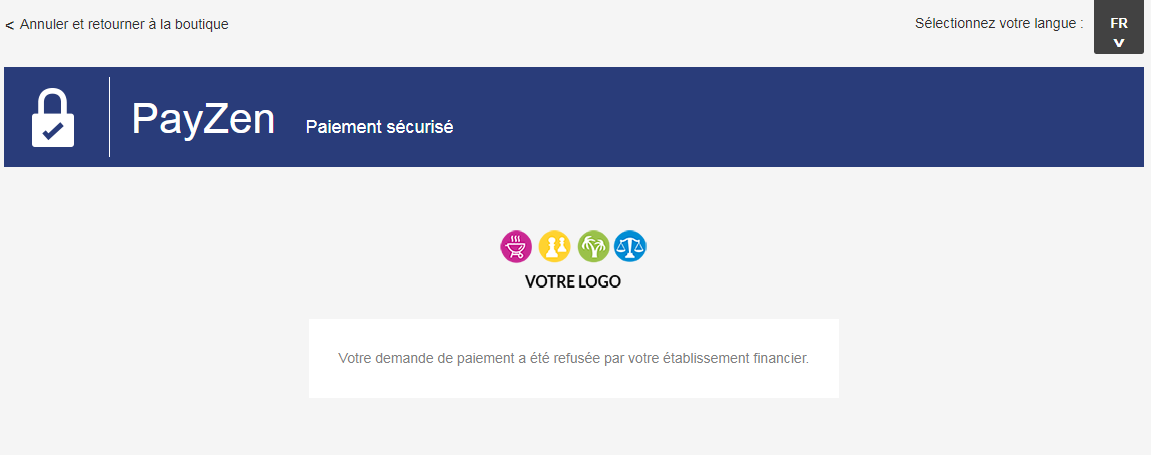Select the 'Sélectionnez votre langue' label
The height and width of the screenshot is (455, 1151).
click(x=999, y=23)
